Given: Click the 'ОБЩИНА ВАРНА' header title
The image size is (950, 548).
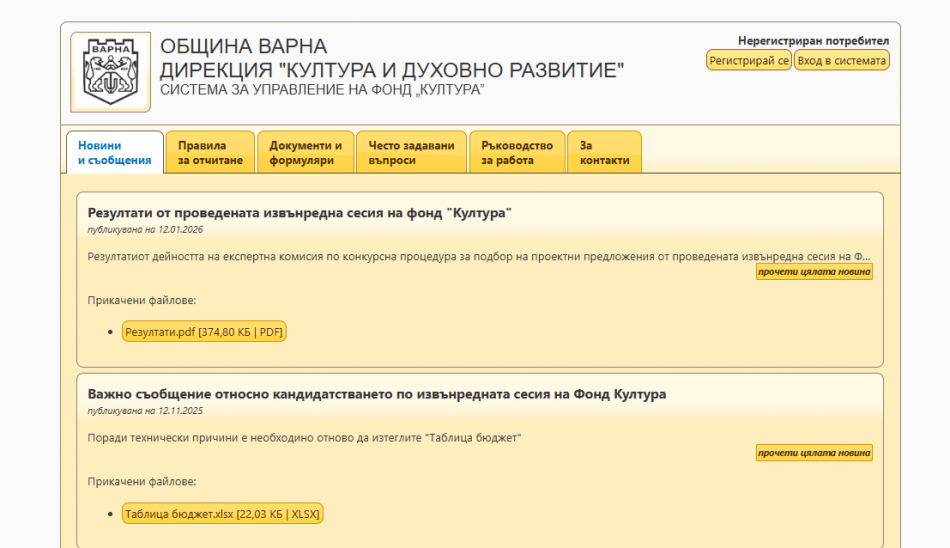Looking at the screenshot, I should (x=243, y=46).
